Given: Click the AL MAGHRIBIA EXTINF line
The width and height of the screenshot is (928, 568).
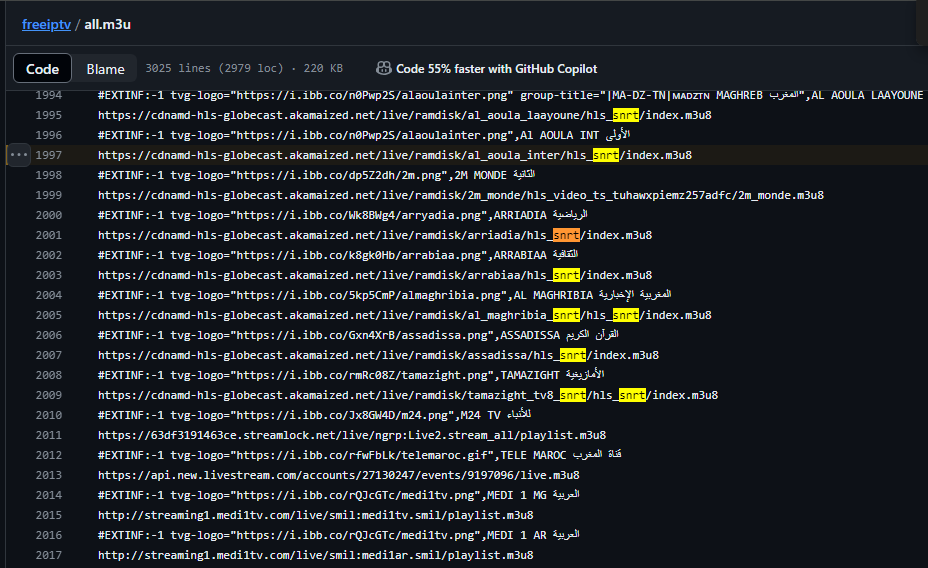Looking at the screenshot, I should click(x=385, y=295).
